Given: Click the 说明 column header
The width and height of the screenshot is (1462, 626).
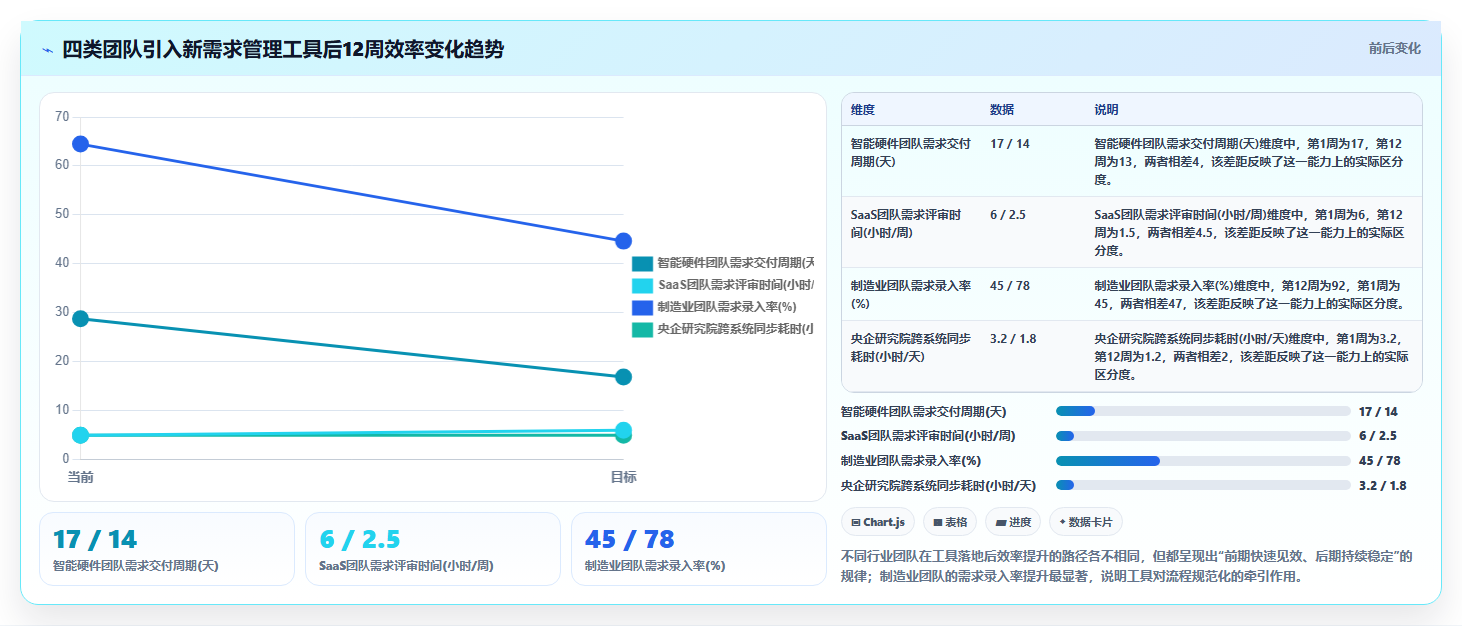Looking at the screenshot, I should (x=1106, y=110).
